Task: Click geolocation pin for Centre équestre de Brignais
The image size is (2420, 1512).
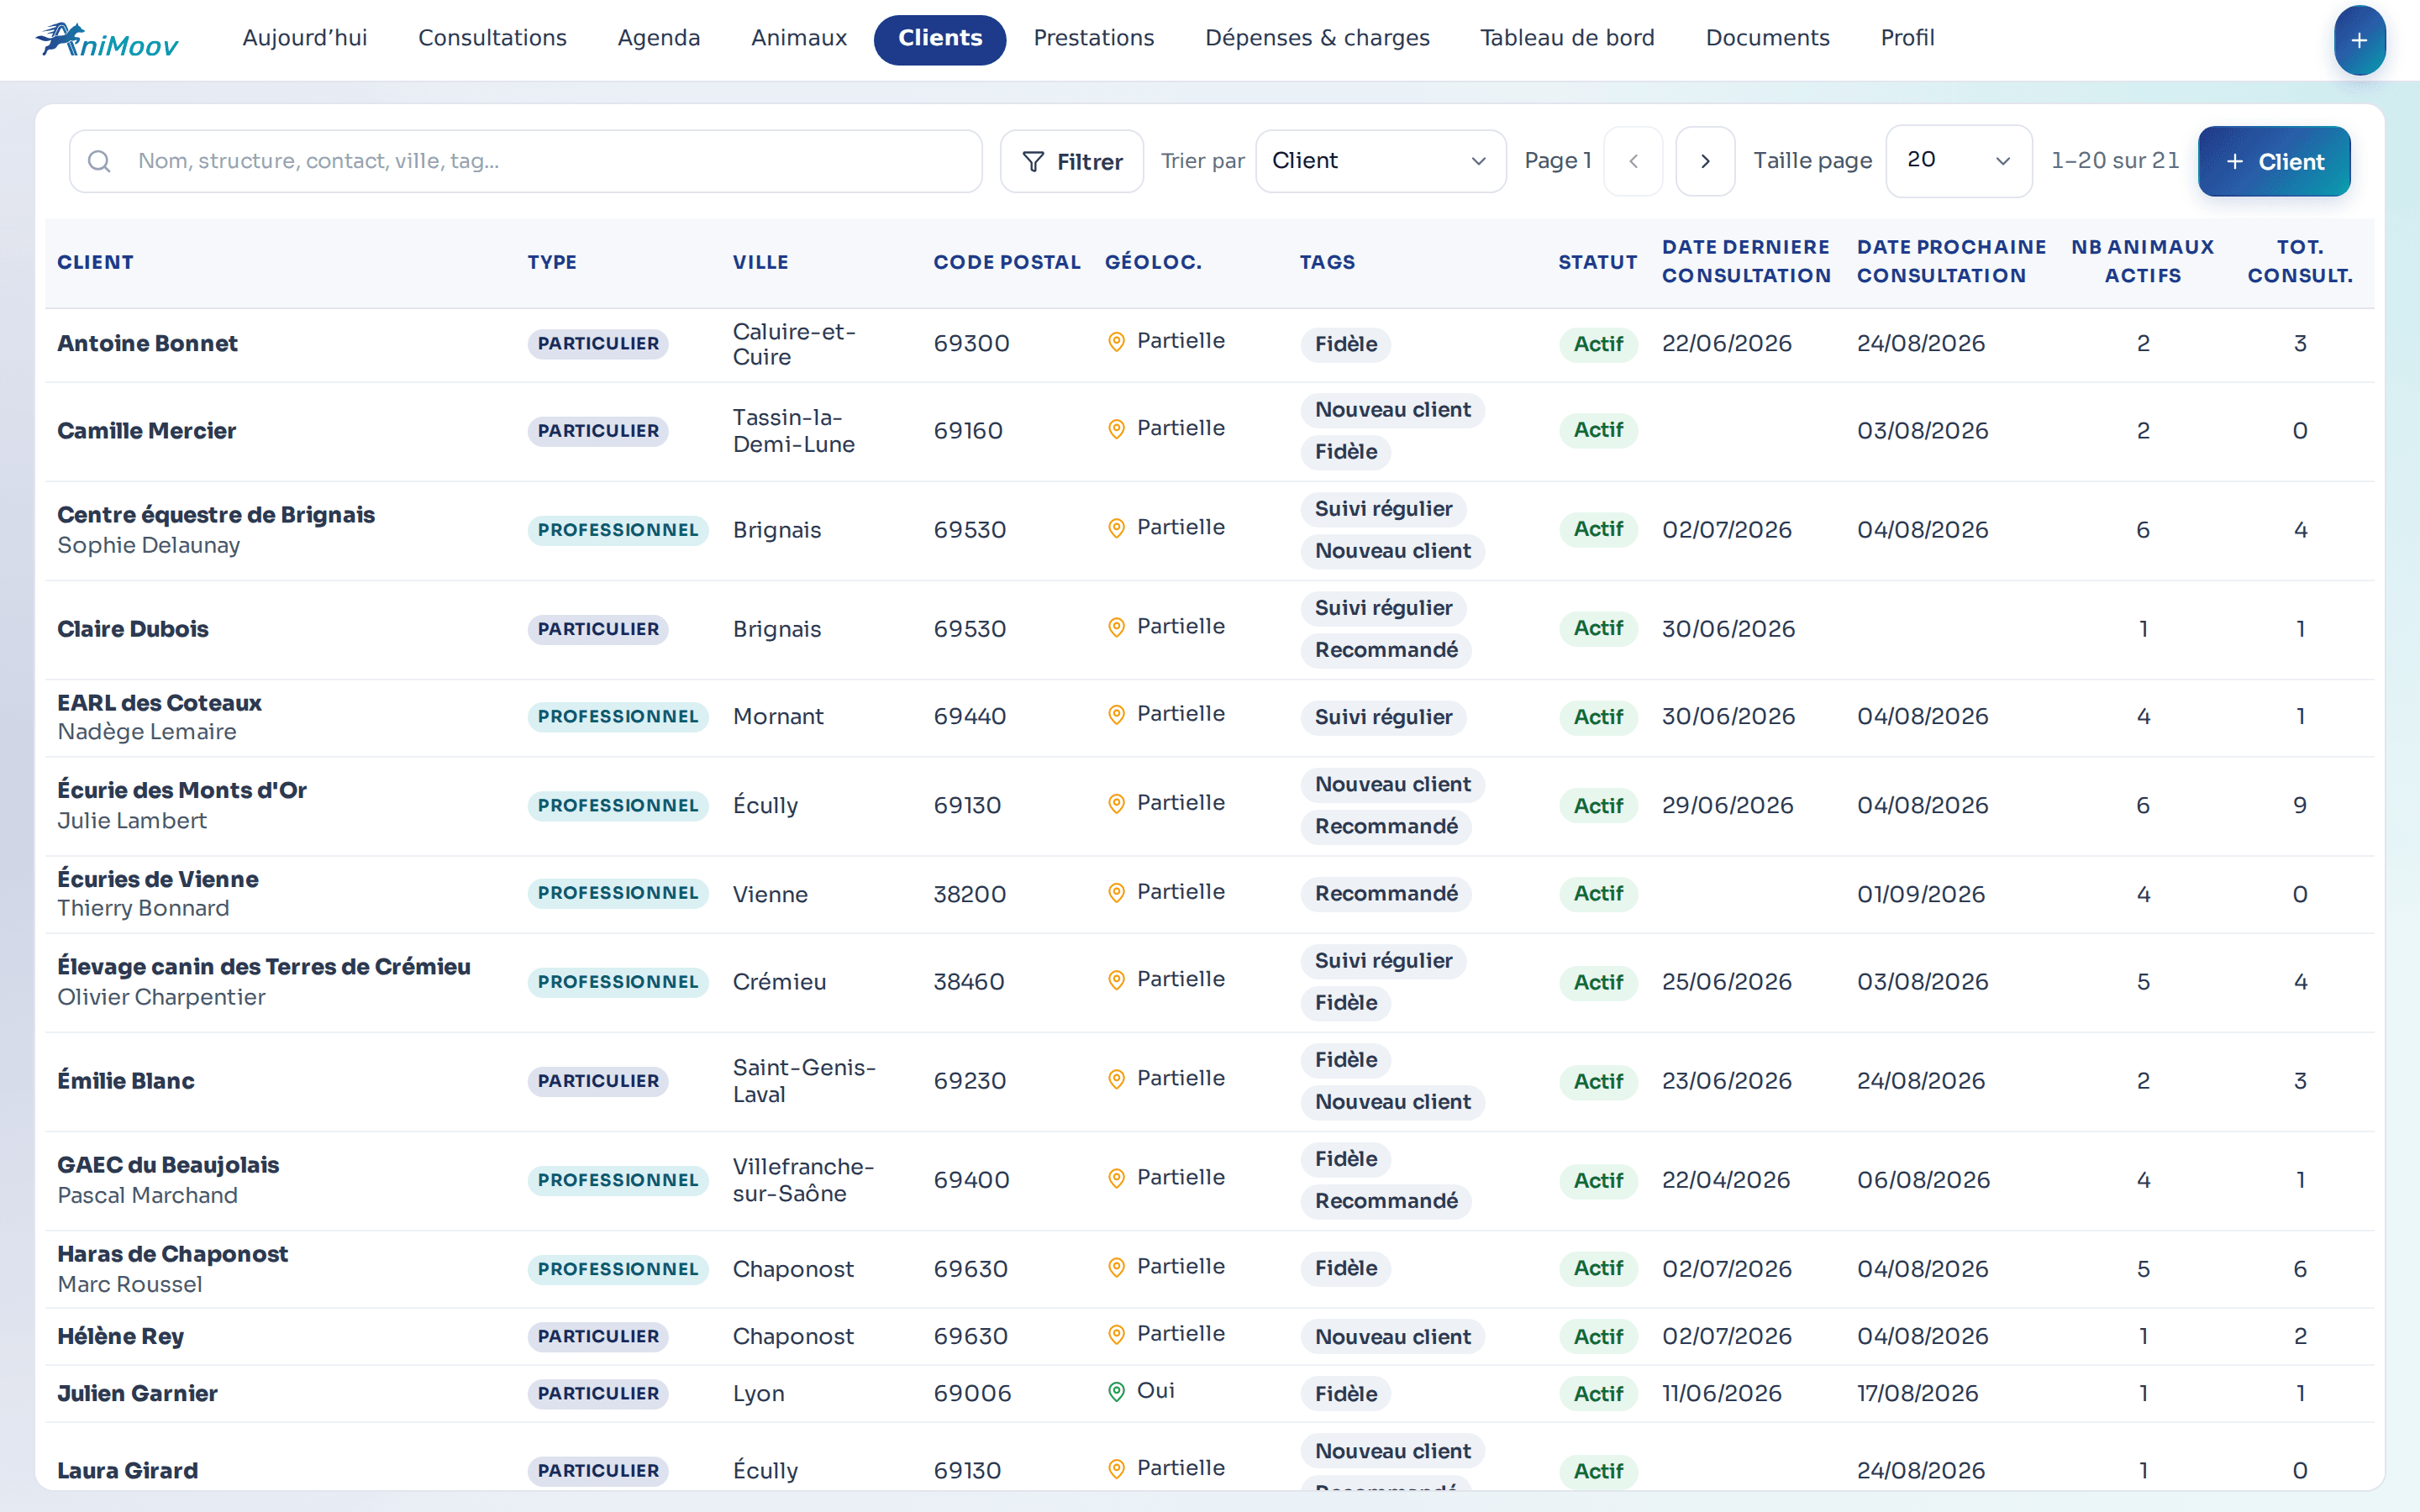Action: click(x=1117, y=527)
